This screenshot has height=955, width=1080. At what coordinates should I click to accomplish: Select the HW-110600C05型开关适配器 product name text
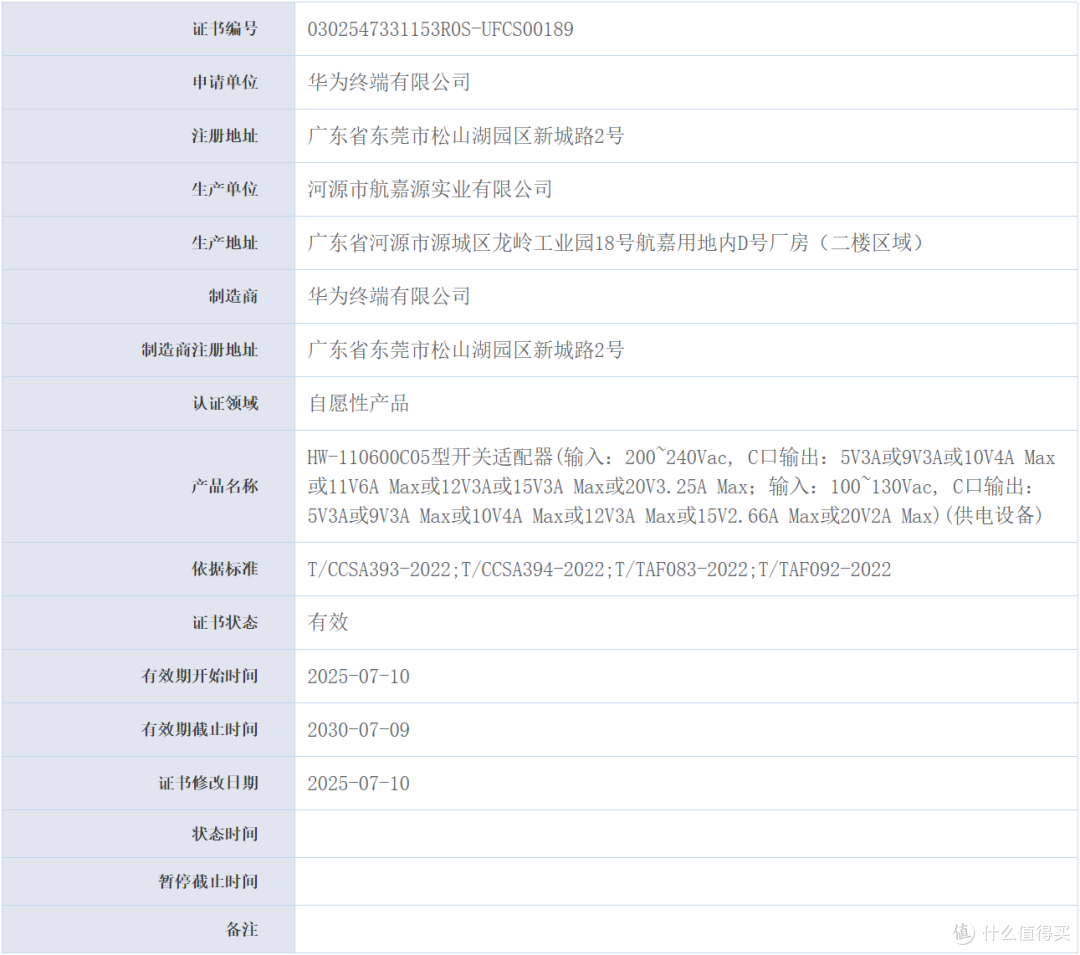tap(430, 457)
